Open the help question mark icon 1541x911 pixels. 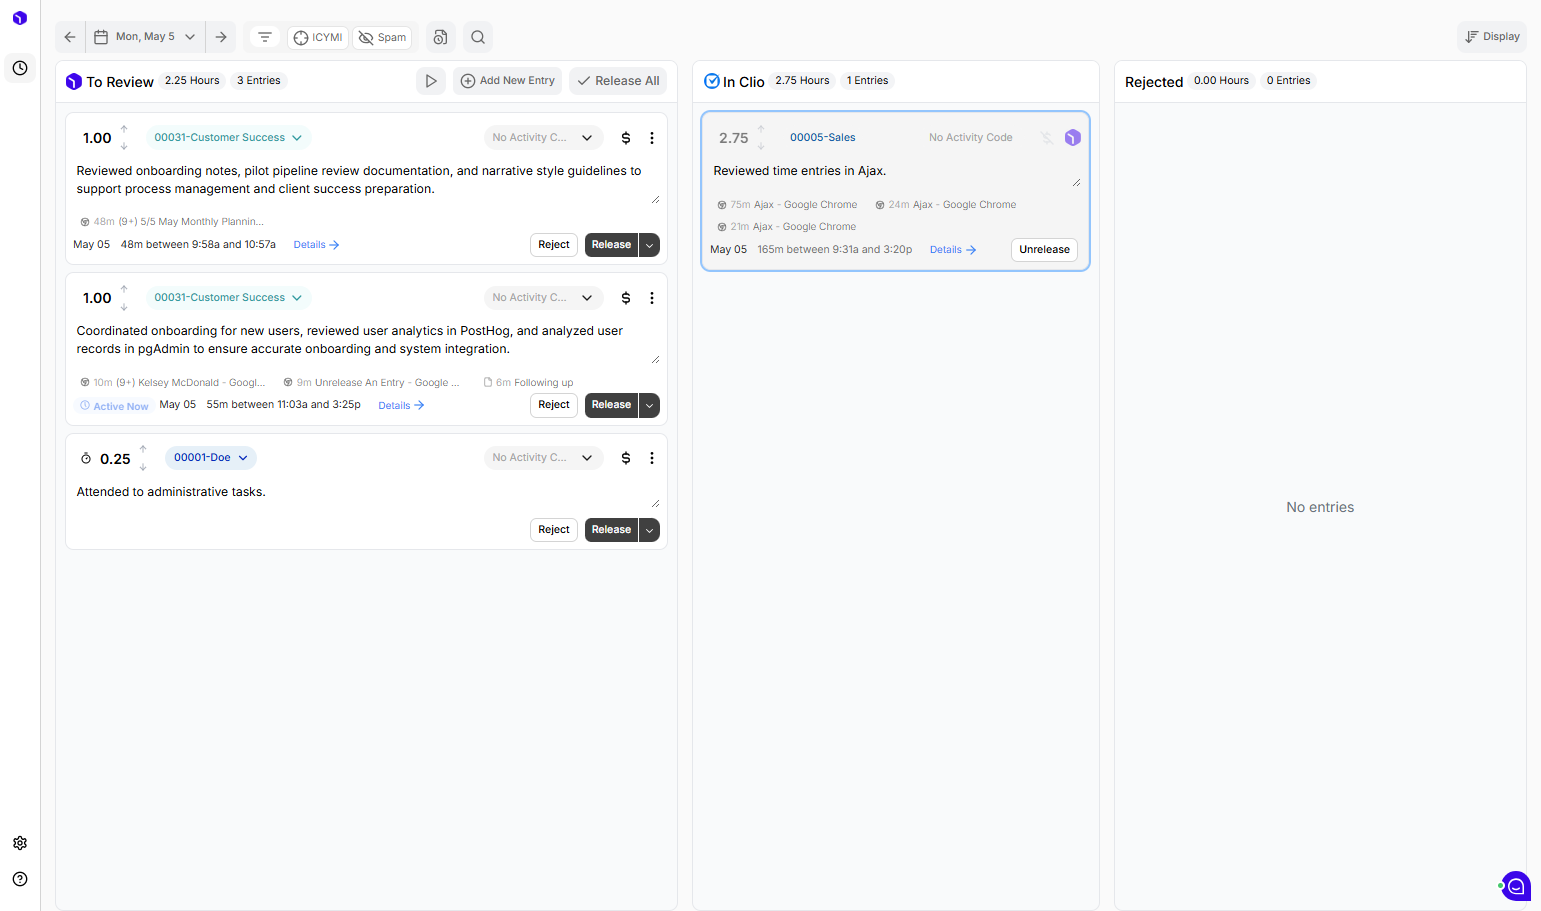click(20, 879)
